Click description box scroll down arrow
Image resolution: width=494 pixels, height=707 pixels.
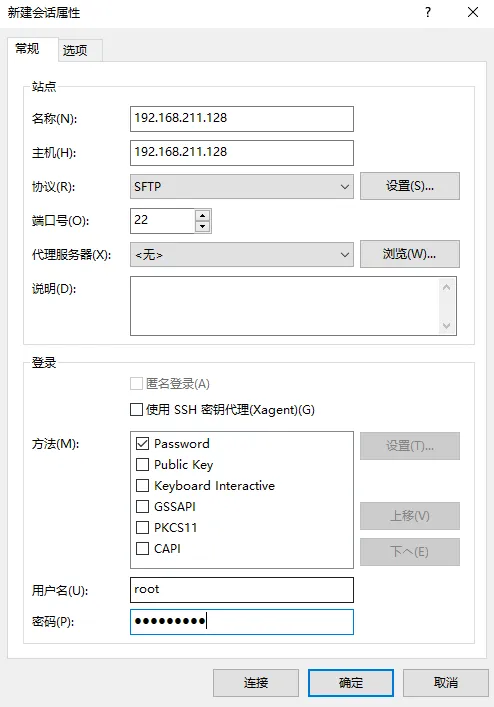pyautogui.click(x=446, y=326)
